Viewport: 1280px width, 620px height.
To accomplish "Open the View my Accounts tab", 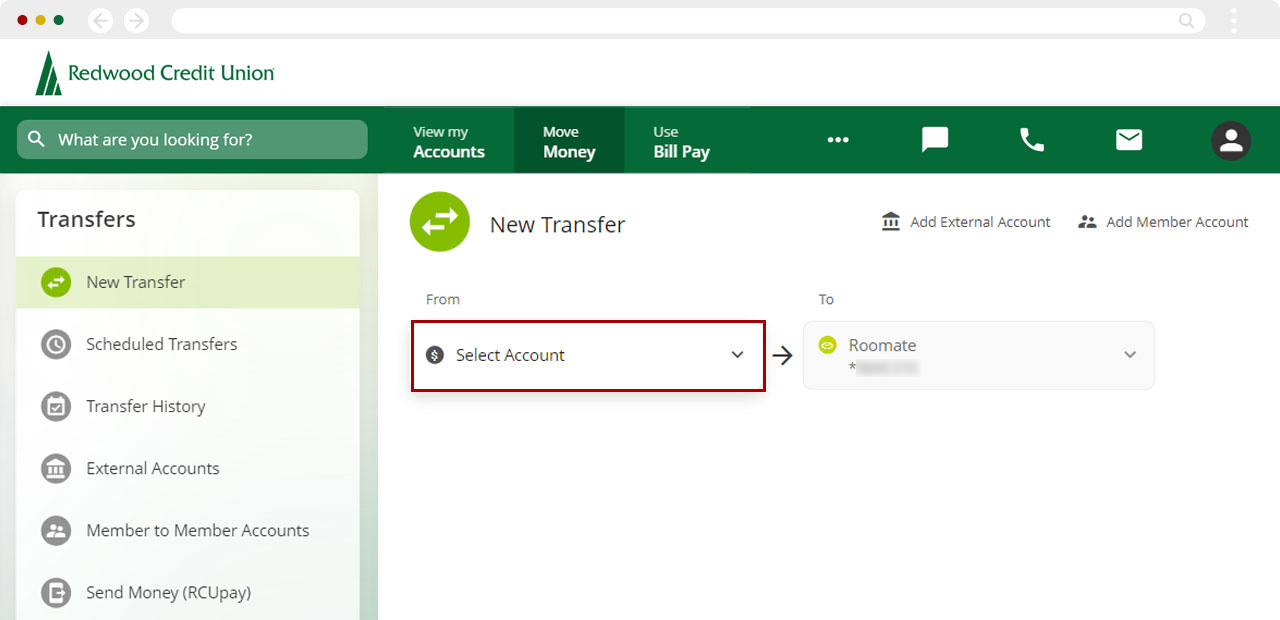I will tap(449, 141).
